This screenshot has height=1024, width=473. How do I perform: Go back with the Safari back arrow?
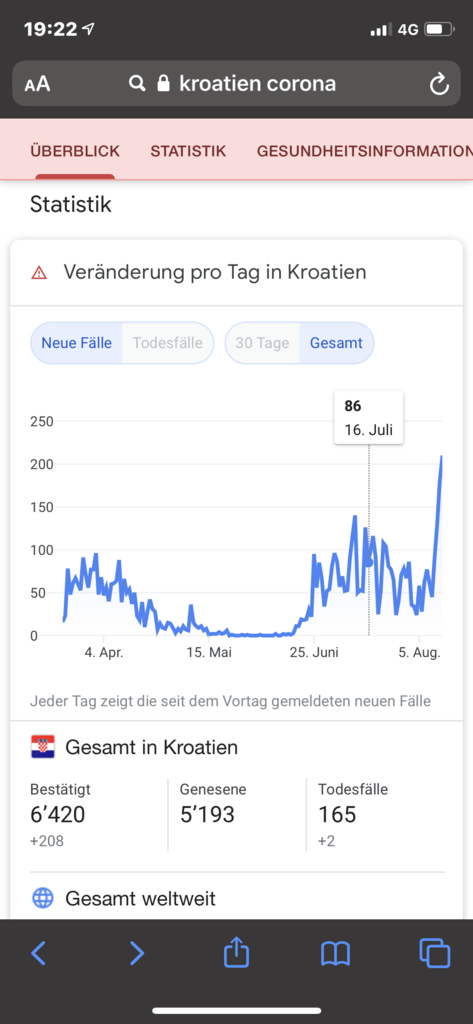point(39,953)
